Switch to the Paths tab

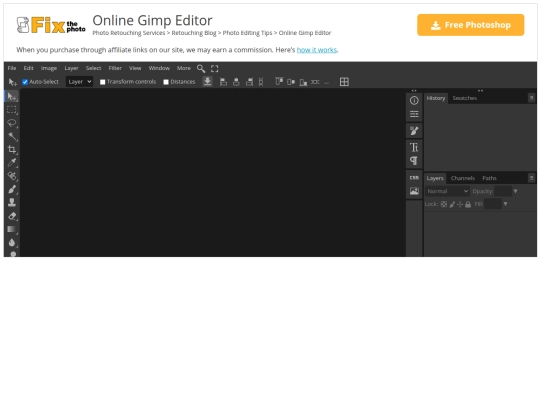point(489,178)
